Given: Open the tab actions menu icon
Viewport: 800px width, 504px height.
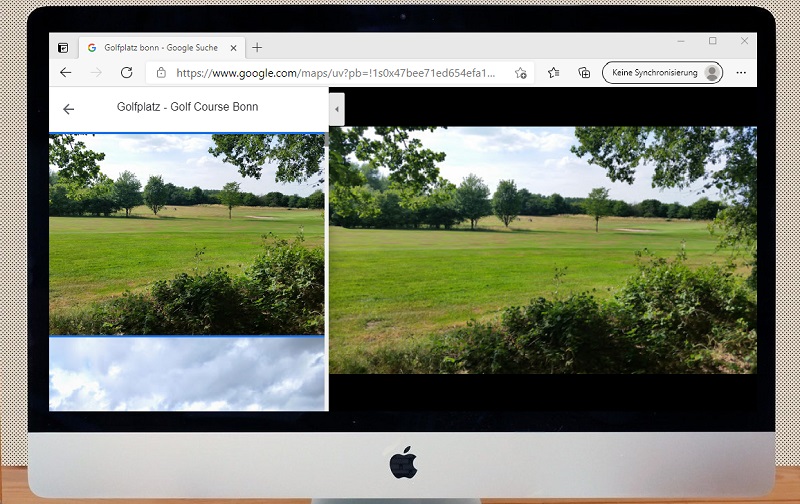Looking at the screenshot, I should (x=63, y=48).
